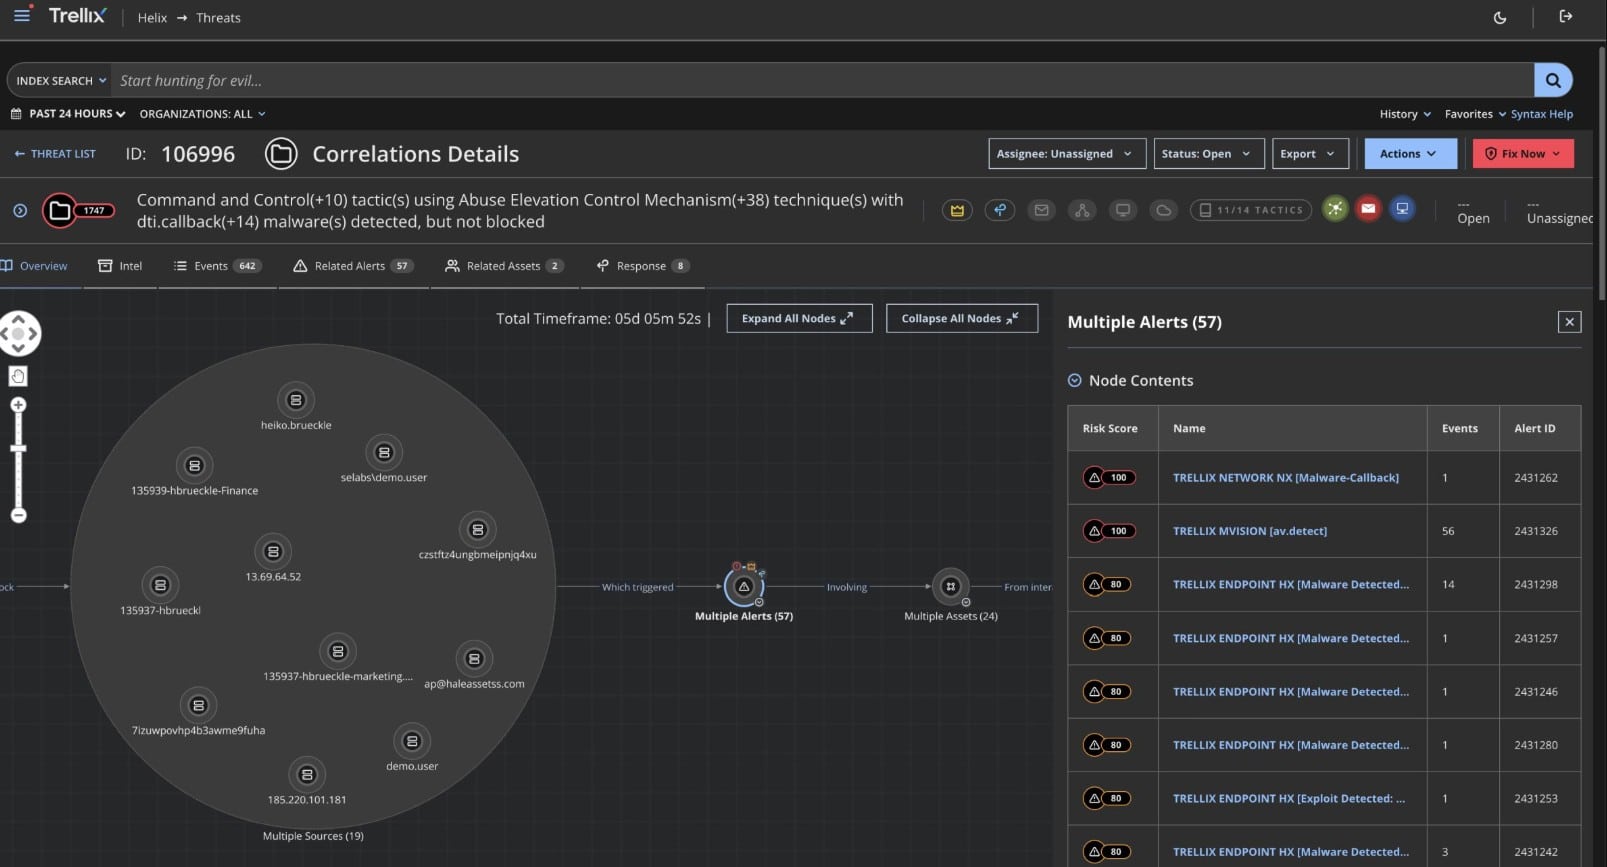Expand correlation summary circle arrow
The width and height of the screenshot is (1607, 867).
coord(20,210)
